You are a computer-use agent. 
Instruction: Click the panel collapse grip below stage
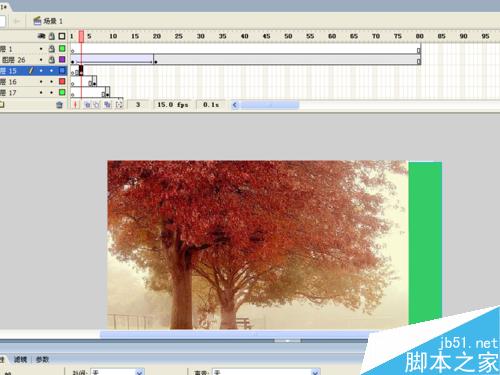(287, 341)
